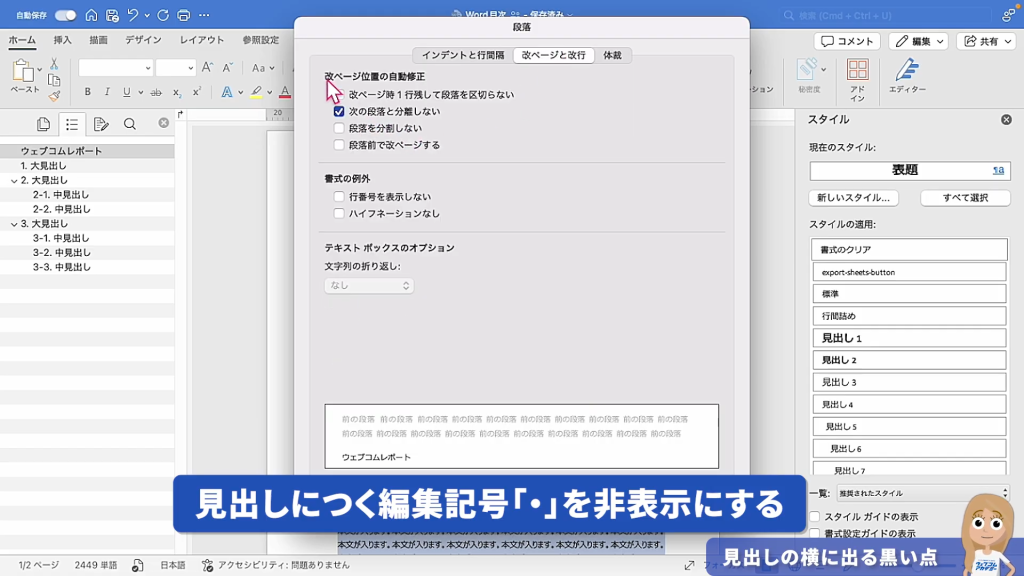The width and height of the screenshot is (1024, 576).
Task: Click the Home icon in title bar
Action: point(91,15)
